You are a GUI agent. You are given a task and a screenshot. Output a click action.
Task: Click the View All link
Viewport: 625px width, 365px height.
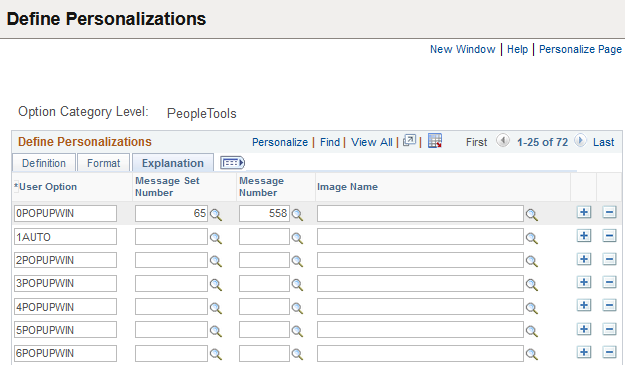[371, 142]
